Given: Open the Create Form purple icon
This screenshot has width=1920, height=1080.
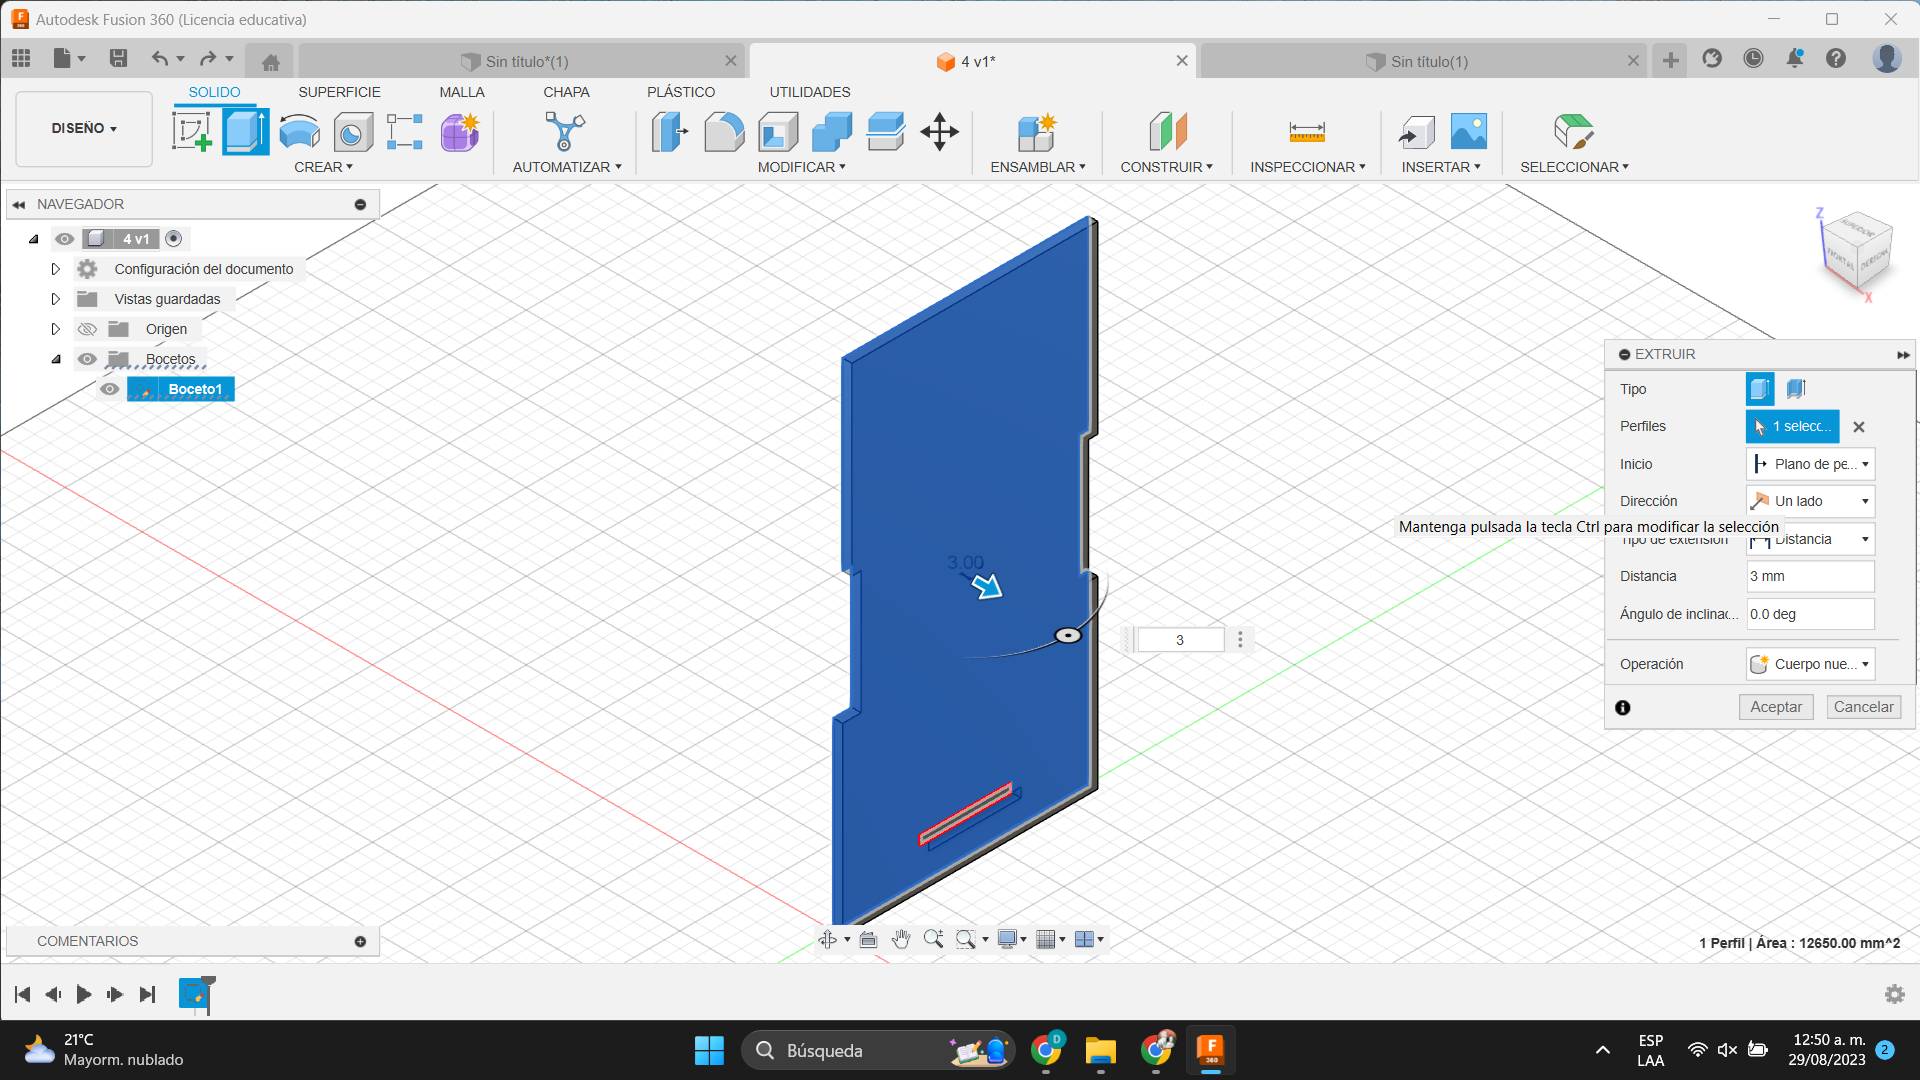Looking at the screenshot, I should (460, 132).
